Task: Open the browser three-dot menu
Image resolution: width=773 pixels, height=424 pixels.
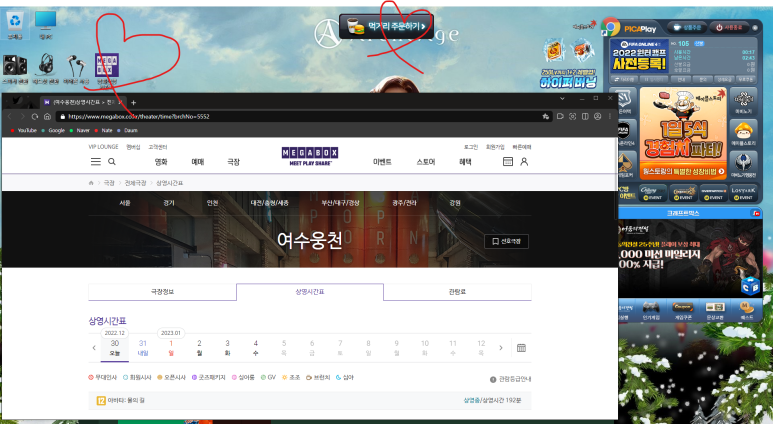Action: 610,116
